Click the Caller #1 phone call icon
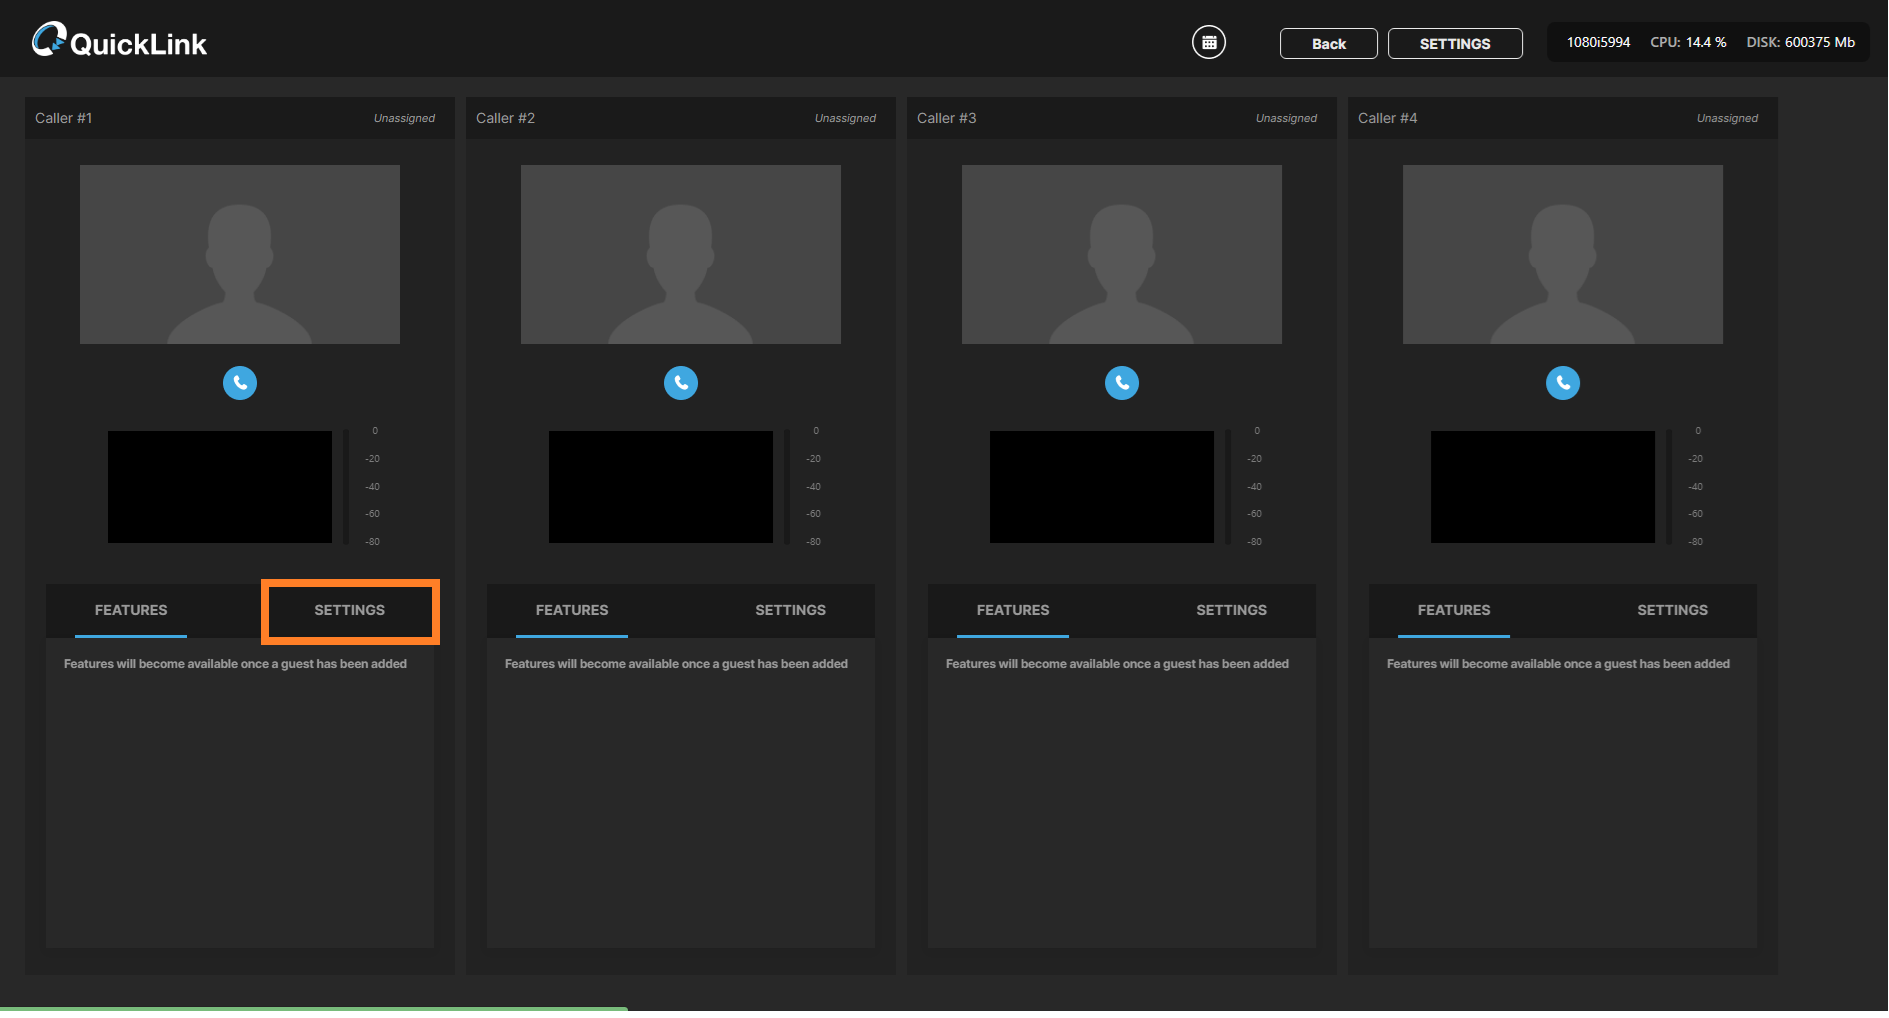Viewport: 1889px width, 1018px height. coord(240,383)
